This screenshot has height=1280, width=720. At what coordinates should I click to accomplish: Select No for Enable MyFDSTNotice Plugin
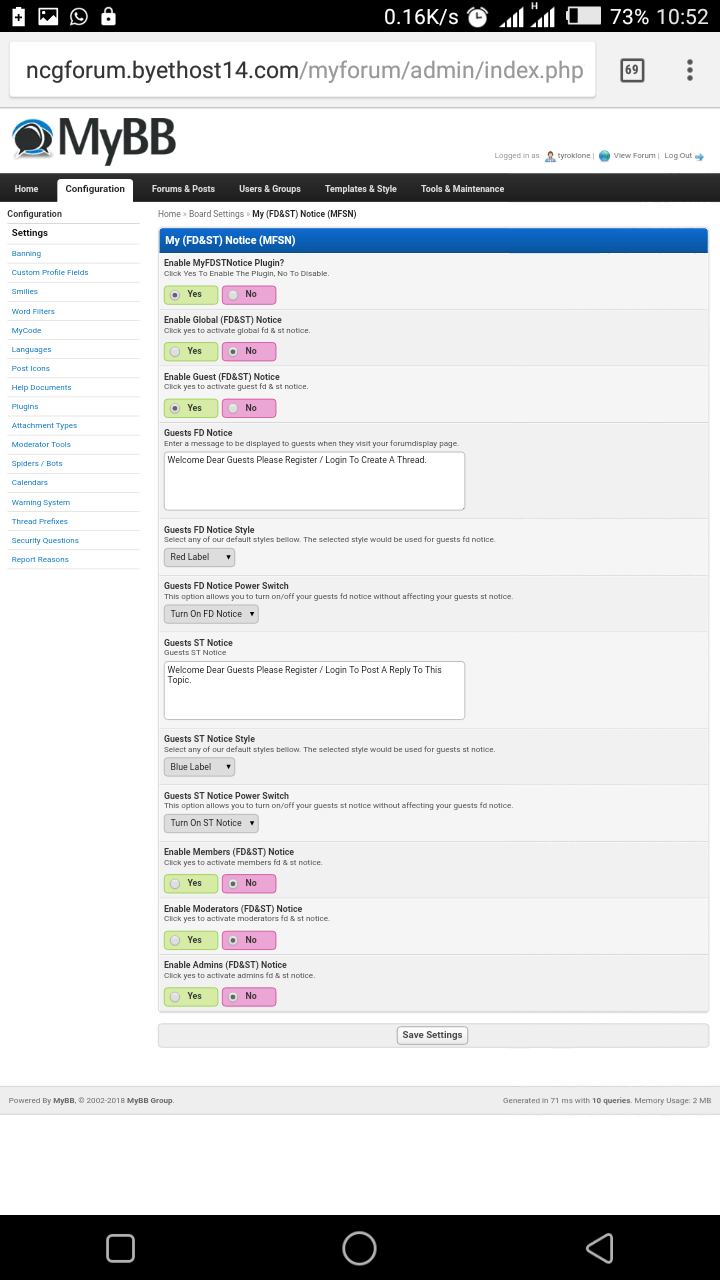(x=248, y=295)
